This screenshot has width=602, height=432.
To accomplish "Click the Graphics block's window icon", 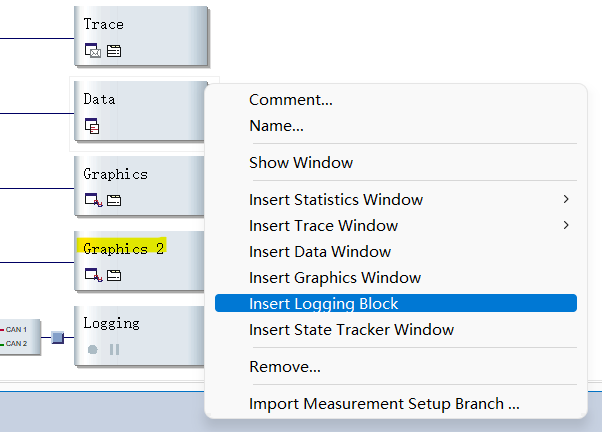I will (93, 201).
